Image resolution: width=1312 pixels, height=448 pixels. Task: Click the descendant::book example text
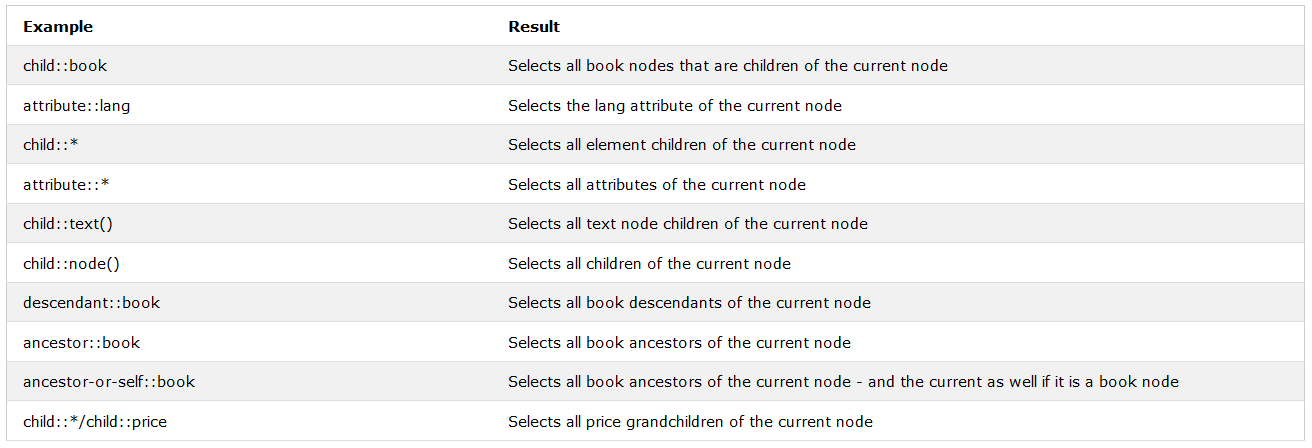[91, 303]
